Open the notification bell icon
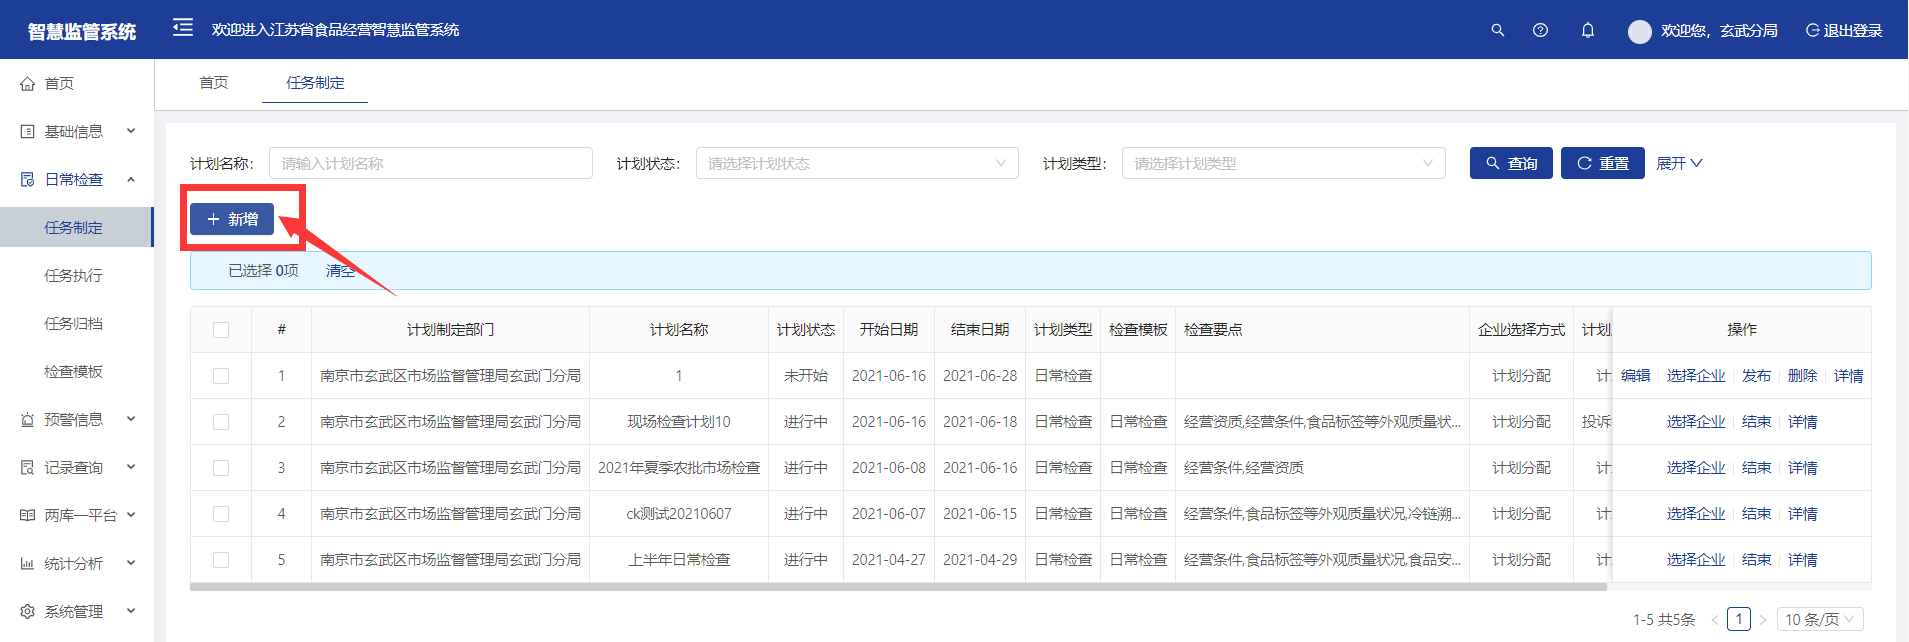 [1587, 30]
